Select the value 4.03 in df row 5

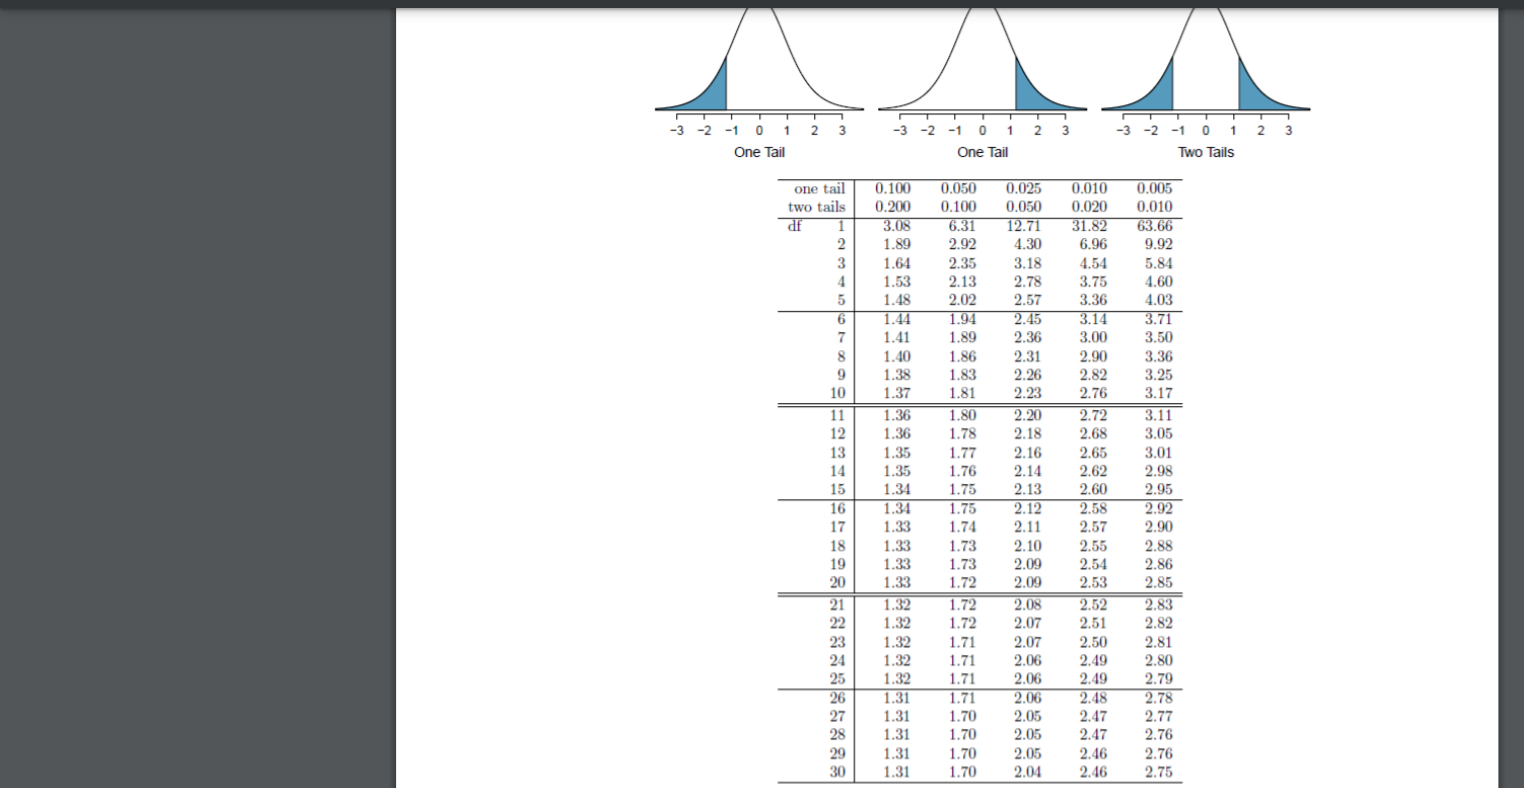[x=1158, y=300]
